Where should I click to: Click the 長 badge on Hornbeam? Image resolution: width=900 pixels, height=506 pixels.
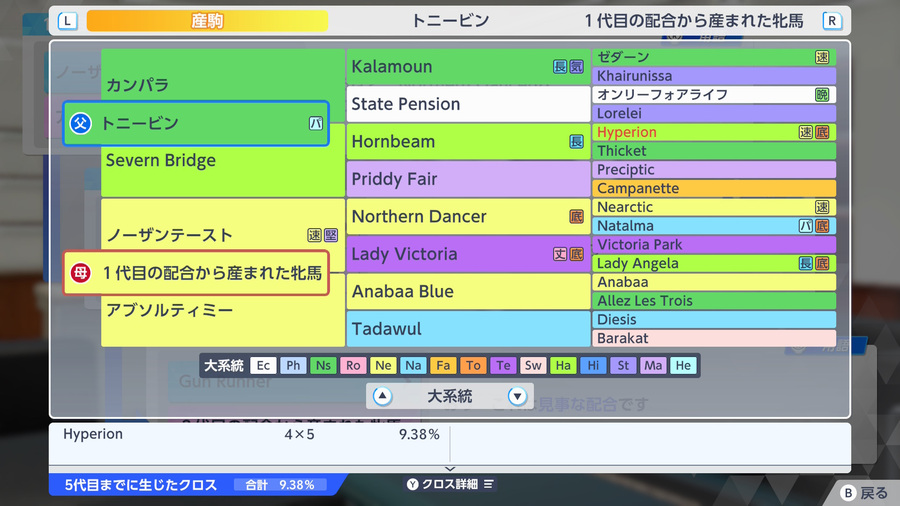[x=576, y=142]
